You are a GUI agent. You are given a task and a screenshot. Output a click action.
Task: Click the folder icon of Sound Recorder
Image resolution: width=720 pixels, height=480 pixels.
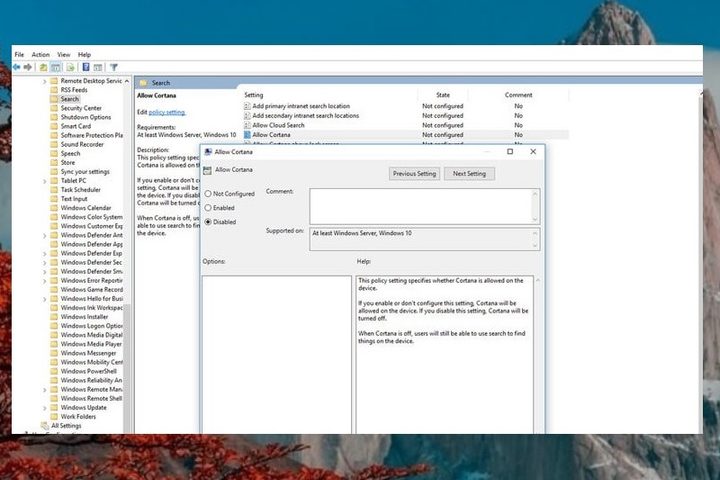54,145
